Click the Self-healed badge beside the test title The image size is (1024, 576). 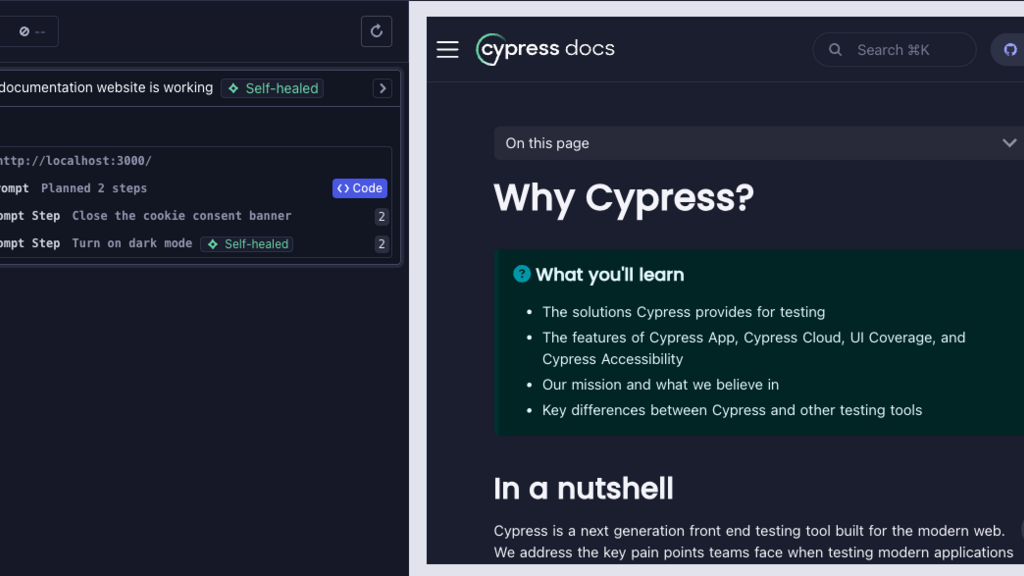[x=272, y=88]
